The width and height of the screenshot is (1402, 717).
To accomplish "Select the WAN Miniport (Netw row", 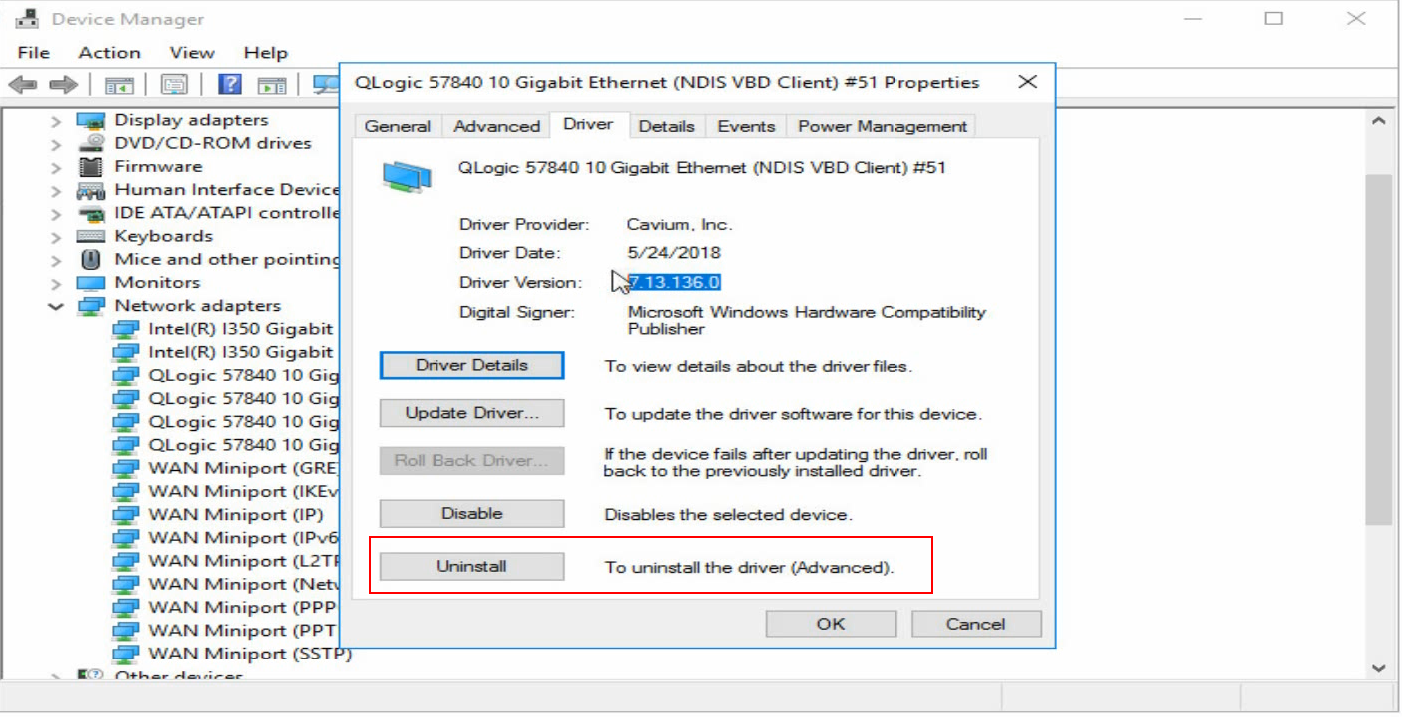I will pyautogui.click(x=226, y=584).
